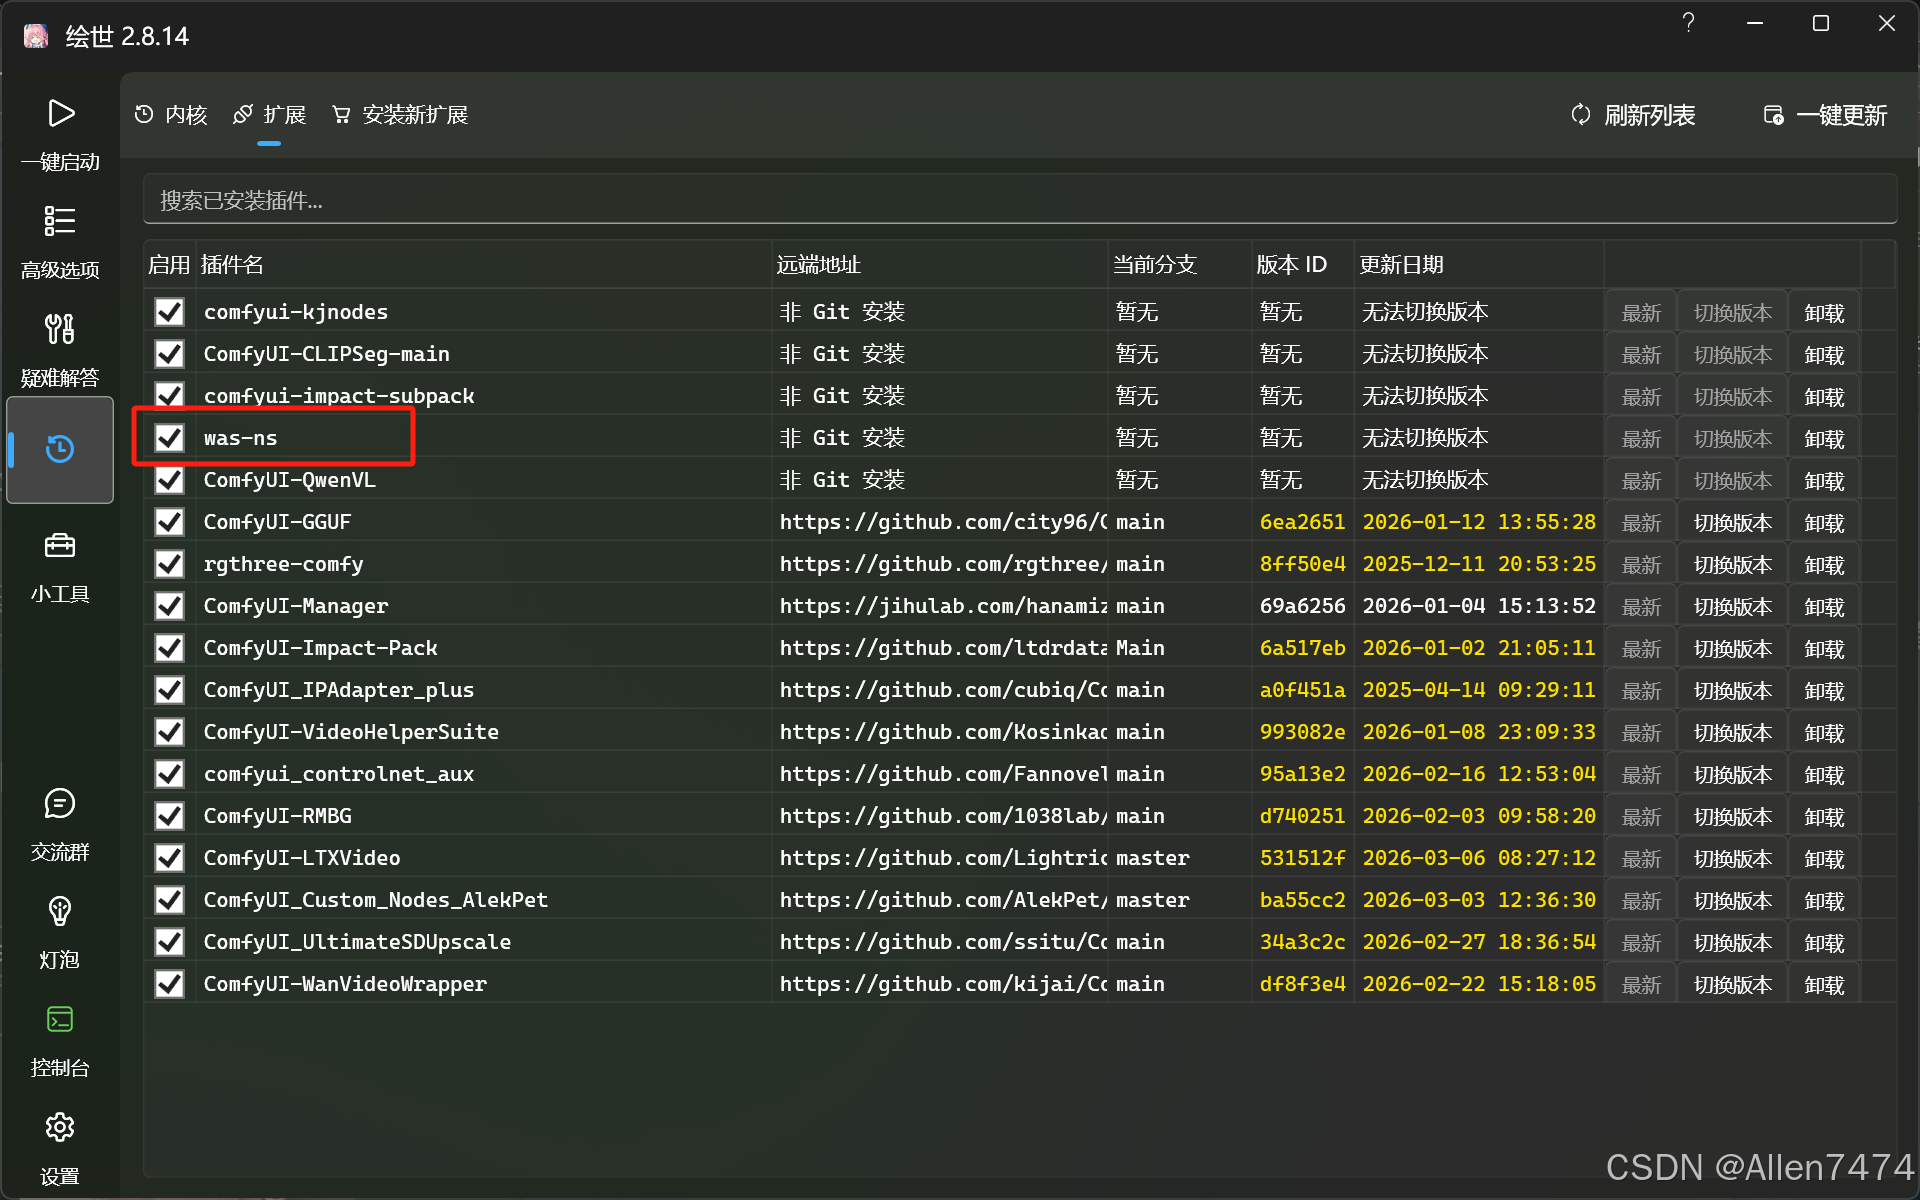
Task: Sort by the 更新日期 column header
Action: 1400,265
